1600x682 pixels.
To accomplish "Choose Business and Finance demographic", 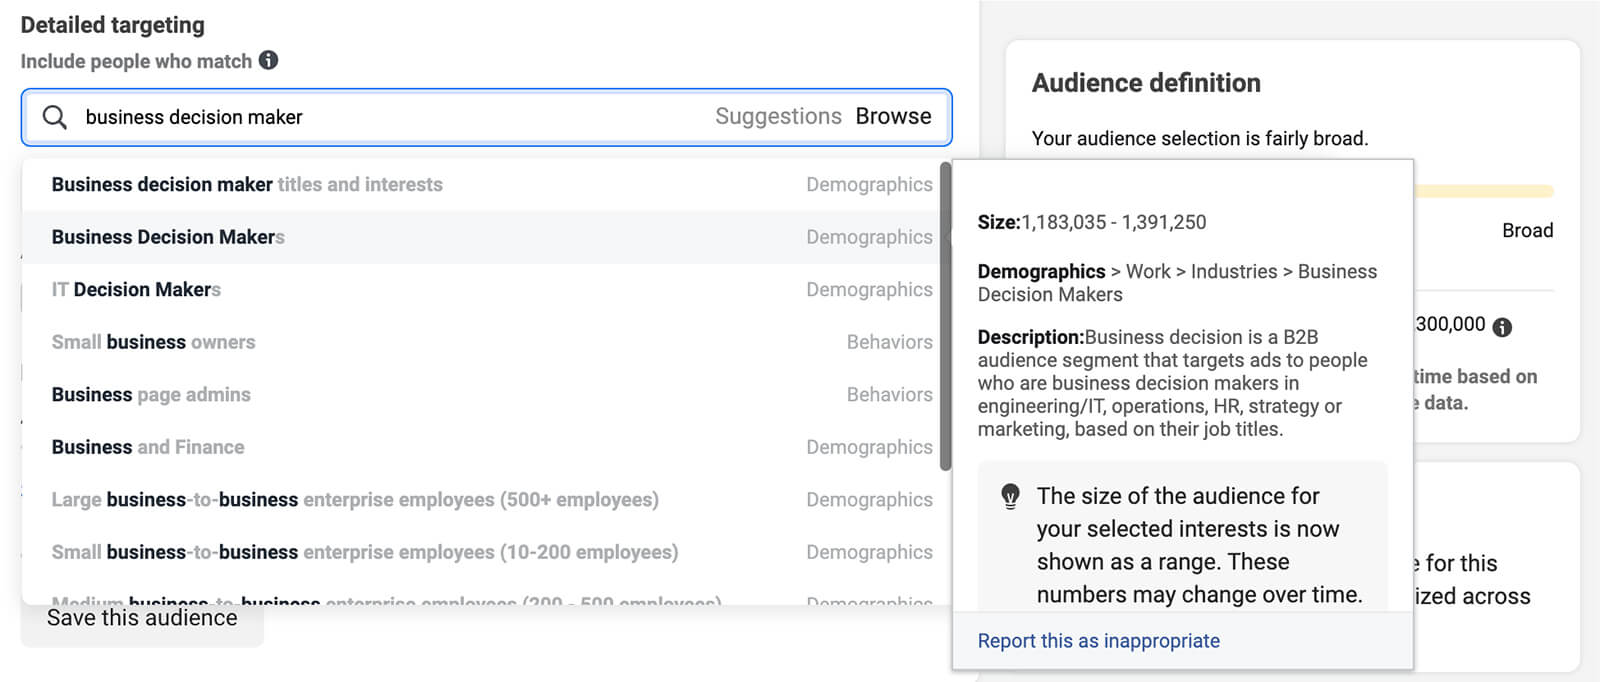I will 148,447.
